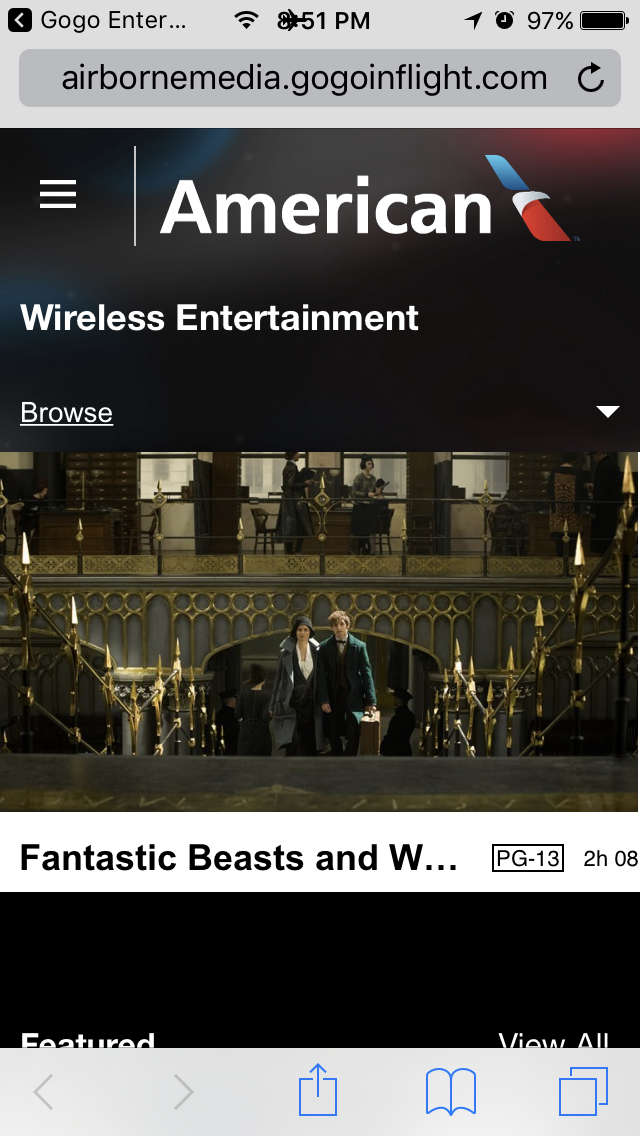640x1136 pixels.
Task: Expand the Browse dropdown triangle
Action: pos(607,412)
